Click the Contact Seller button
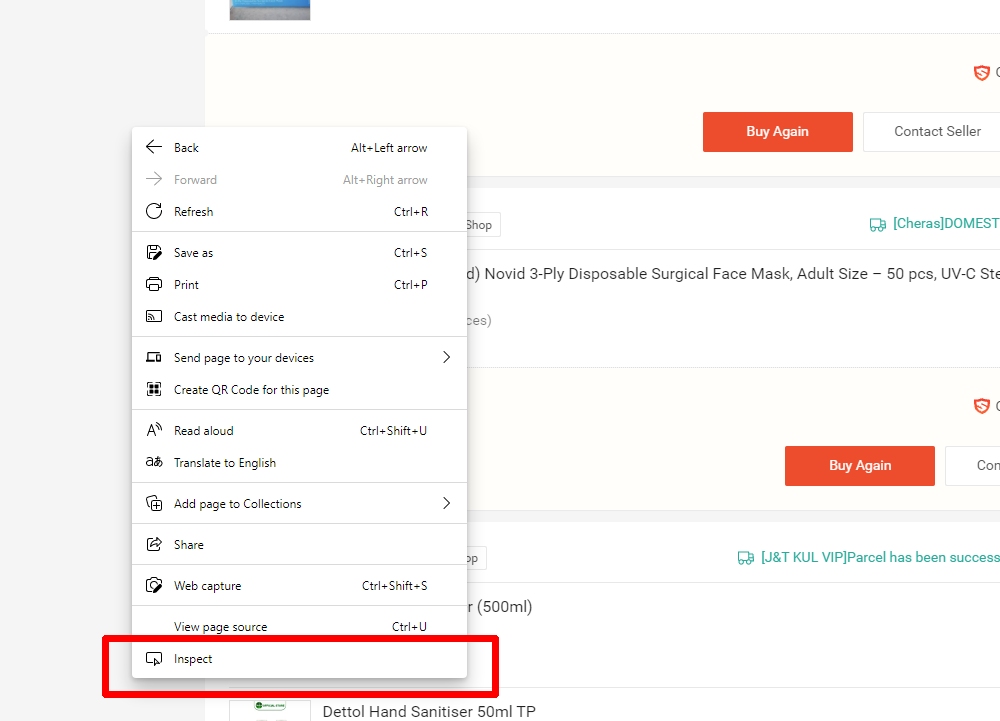 tap(936, 132)
